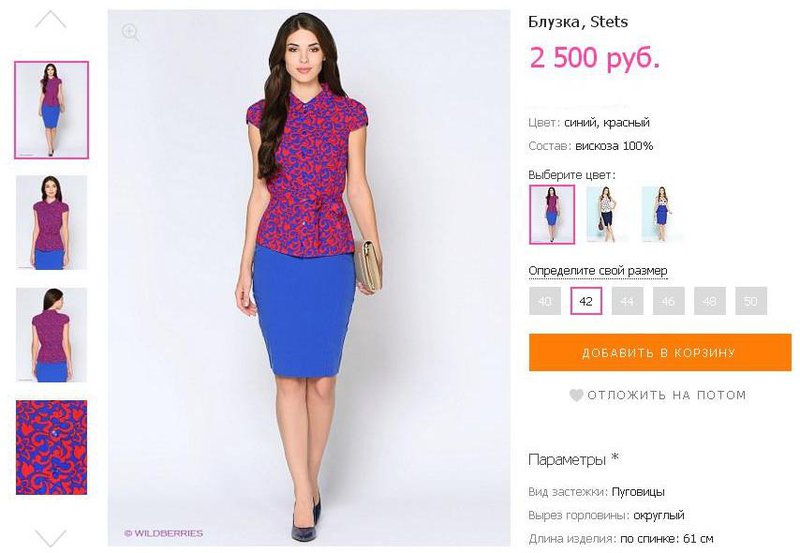Select the white blouse with dark shorts variant
800x553 pixels.
pos(607,214)
